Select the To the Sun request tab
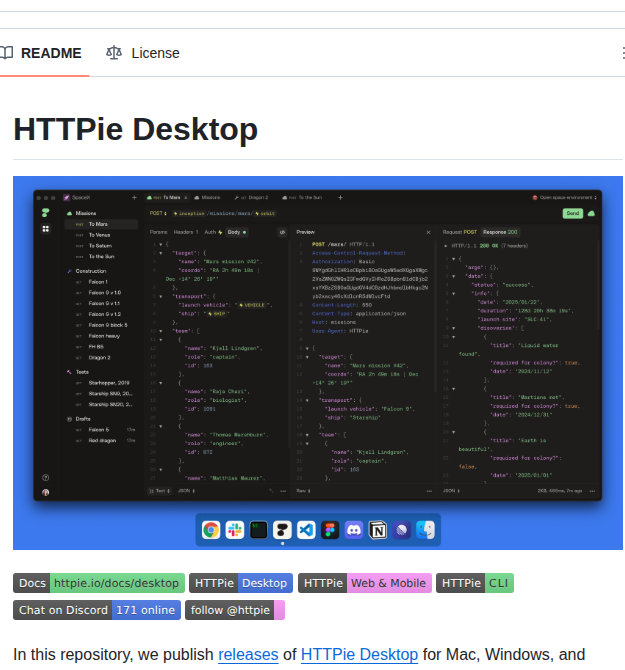 (x=302, y=197)
